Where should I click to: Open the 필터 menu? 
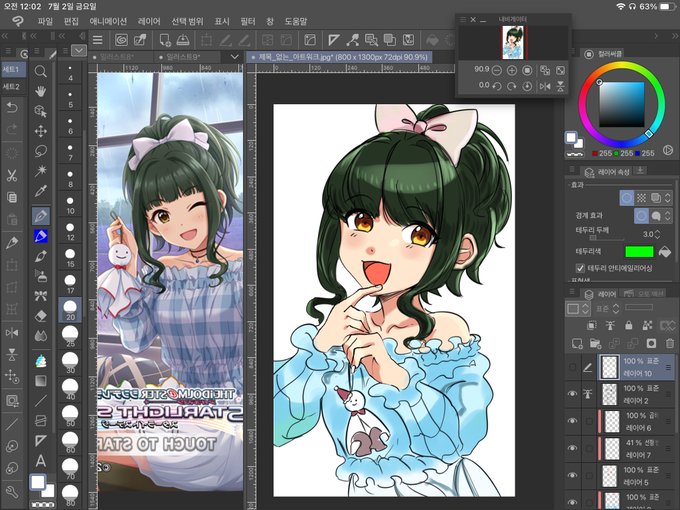(x=248, y=21)
